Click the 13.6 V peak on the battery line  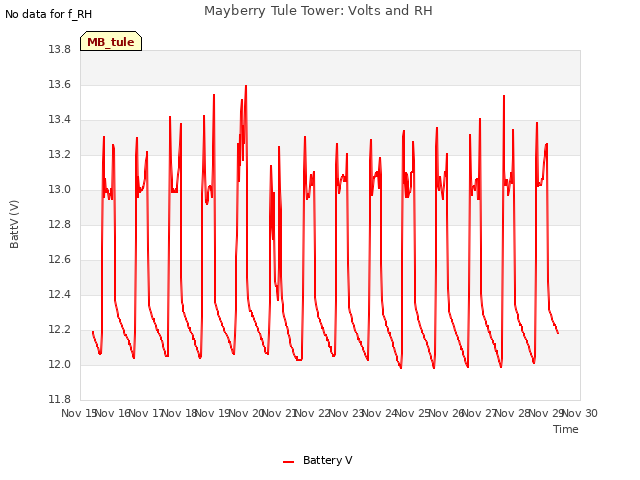[246, 86]
